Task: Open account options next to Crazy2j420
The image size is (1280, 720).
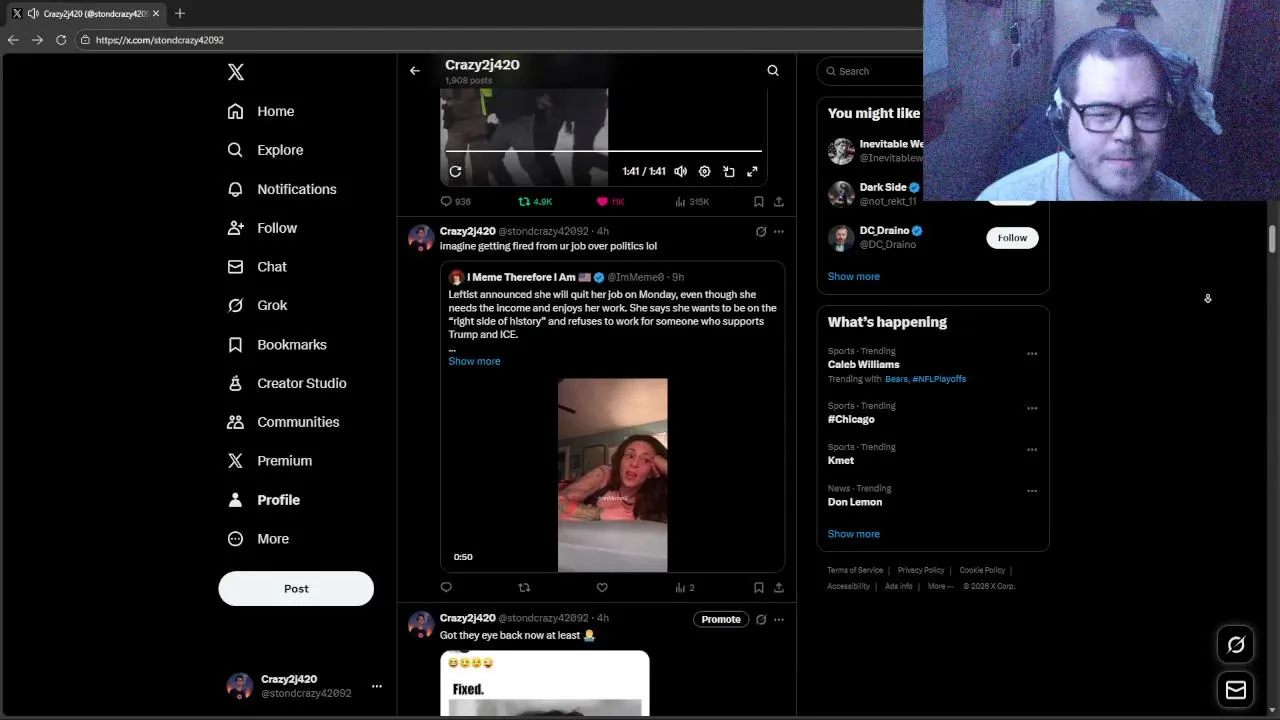Action: (x=377, y=686)
